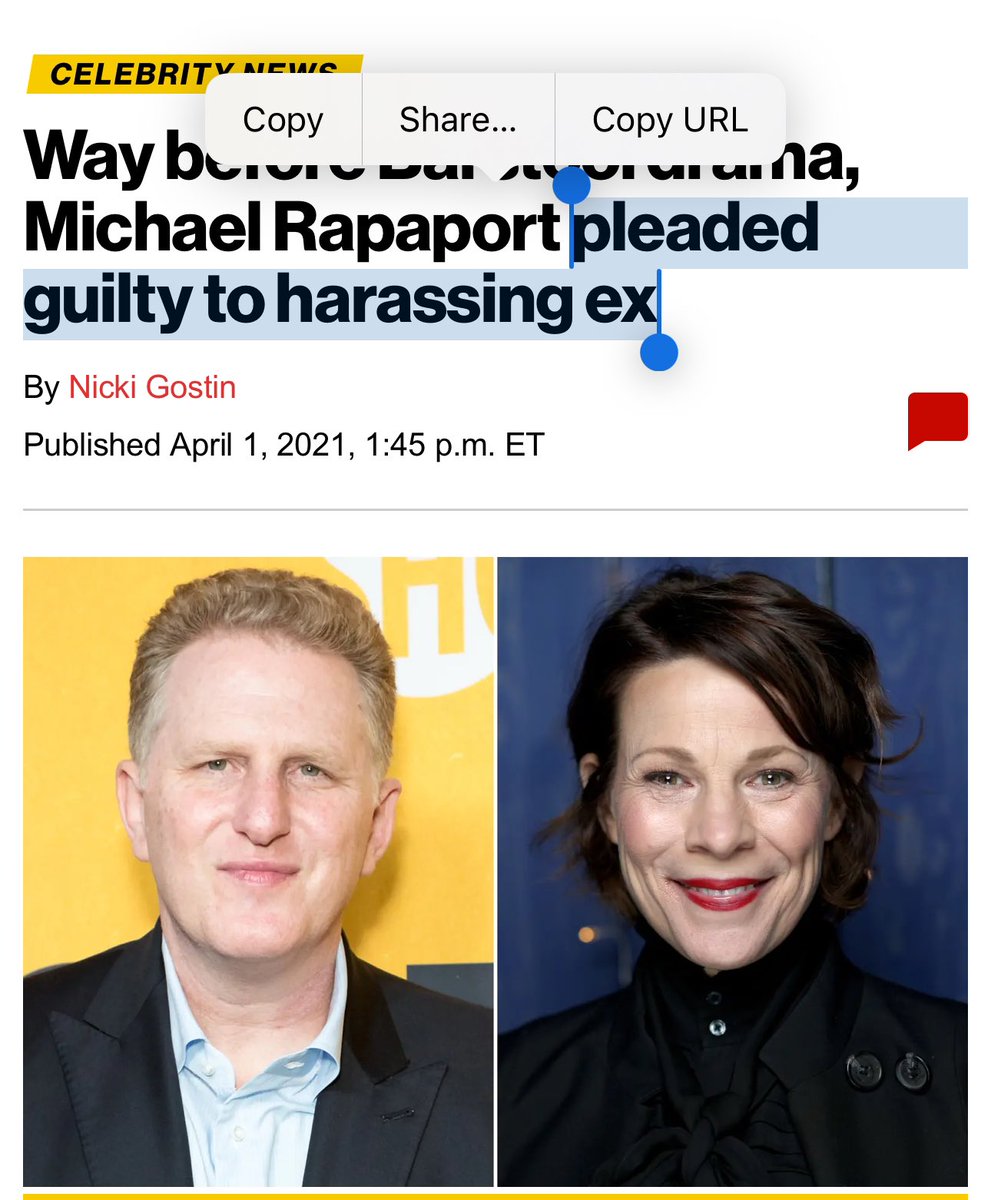This screenshot has width=991, height=1200.
Task: Tap Copy in the selection popup
Action: coord(283,120)
